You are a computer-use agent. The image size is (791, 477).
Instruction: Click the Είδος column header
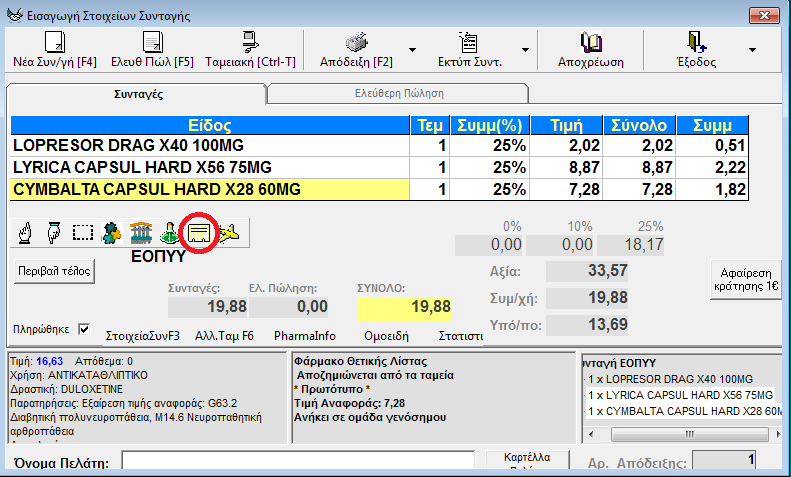(210, 125)
